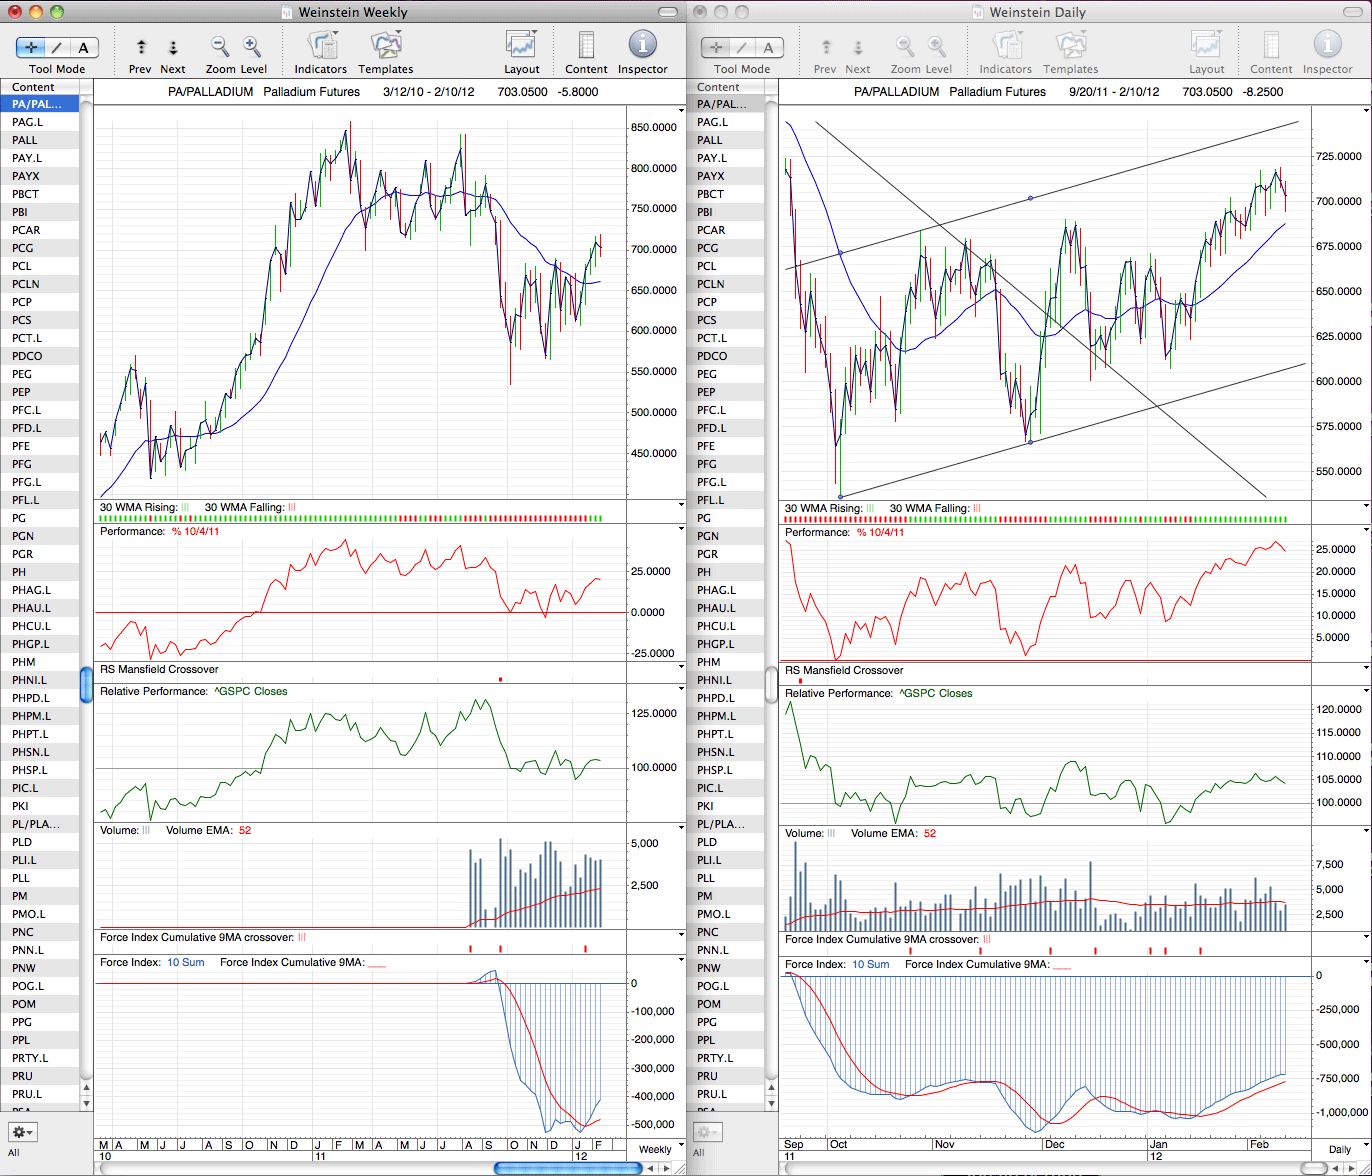1372x1176 pixels.
Task: Open Layout menu in the Weekly window toolbar
Action: pyautogui.click(x=521, y=46)
